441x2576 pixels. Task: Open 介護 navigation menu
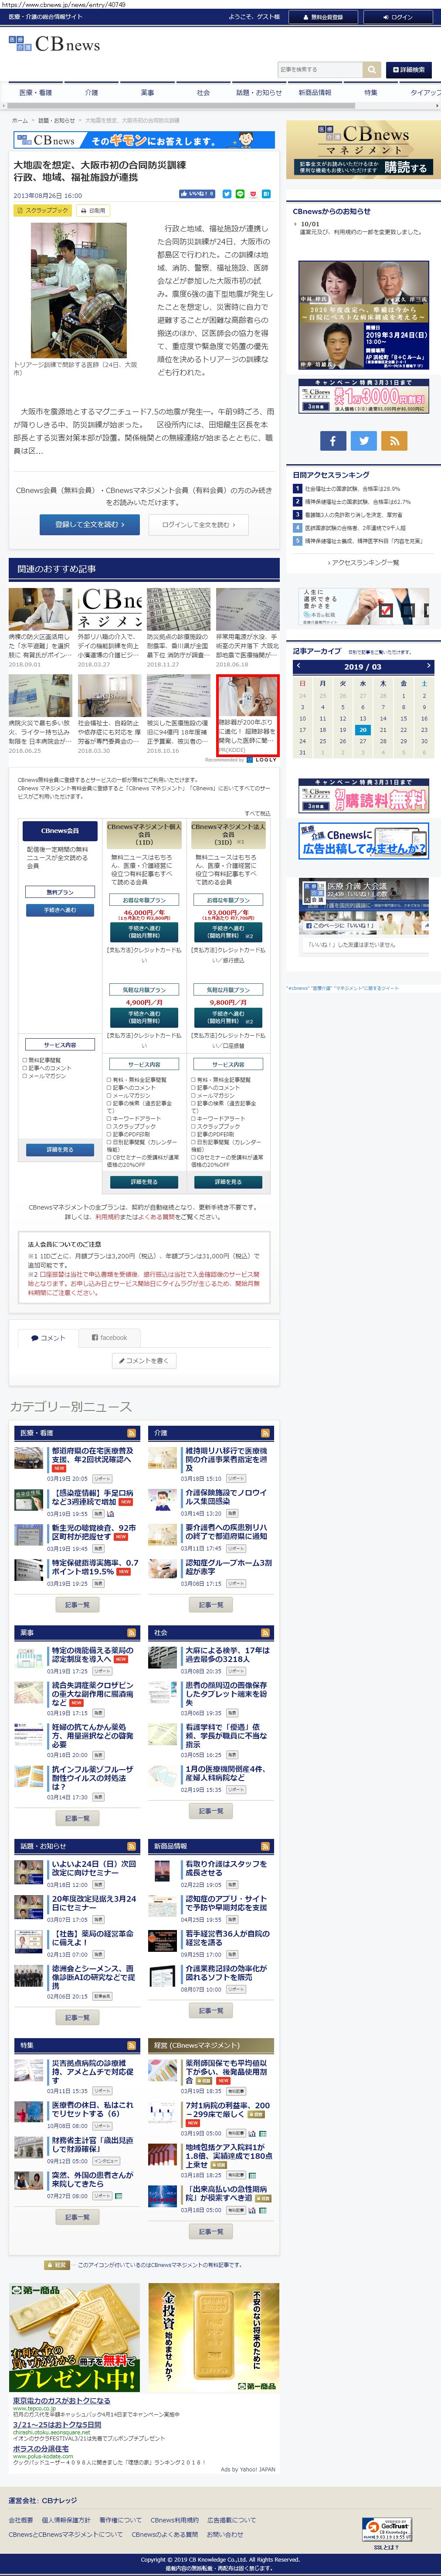(91, 92)
